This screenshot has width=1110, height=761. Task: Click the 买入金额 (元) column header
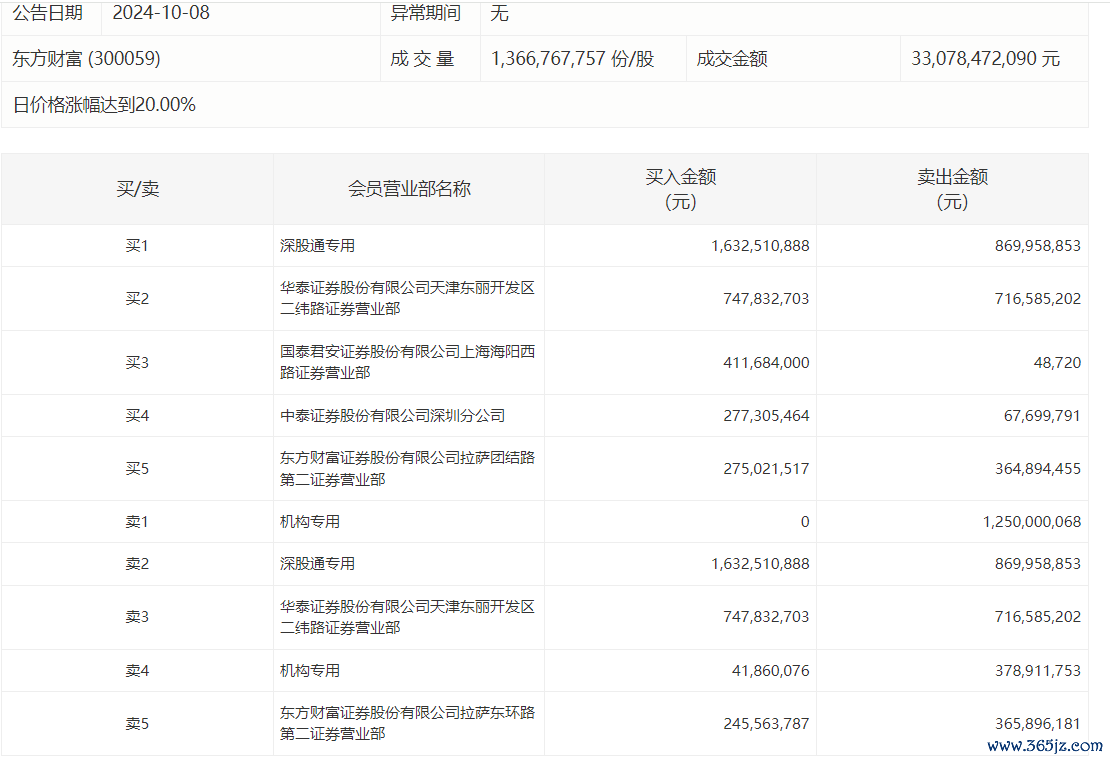(680, 189)
